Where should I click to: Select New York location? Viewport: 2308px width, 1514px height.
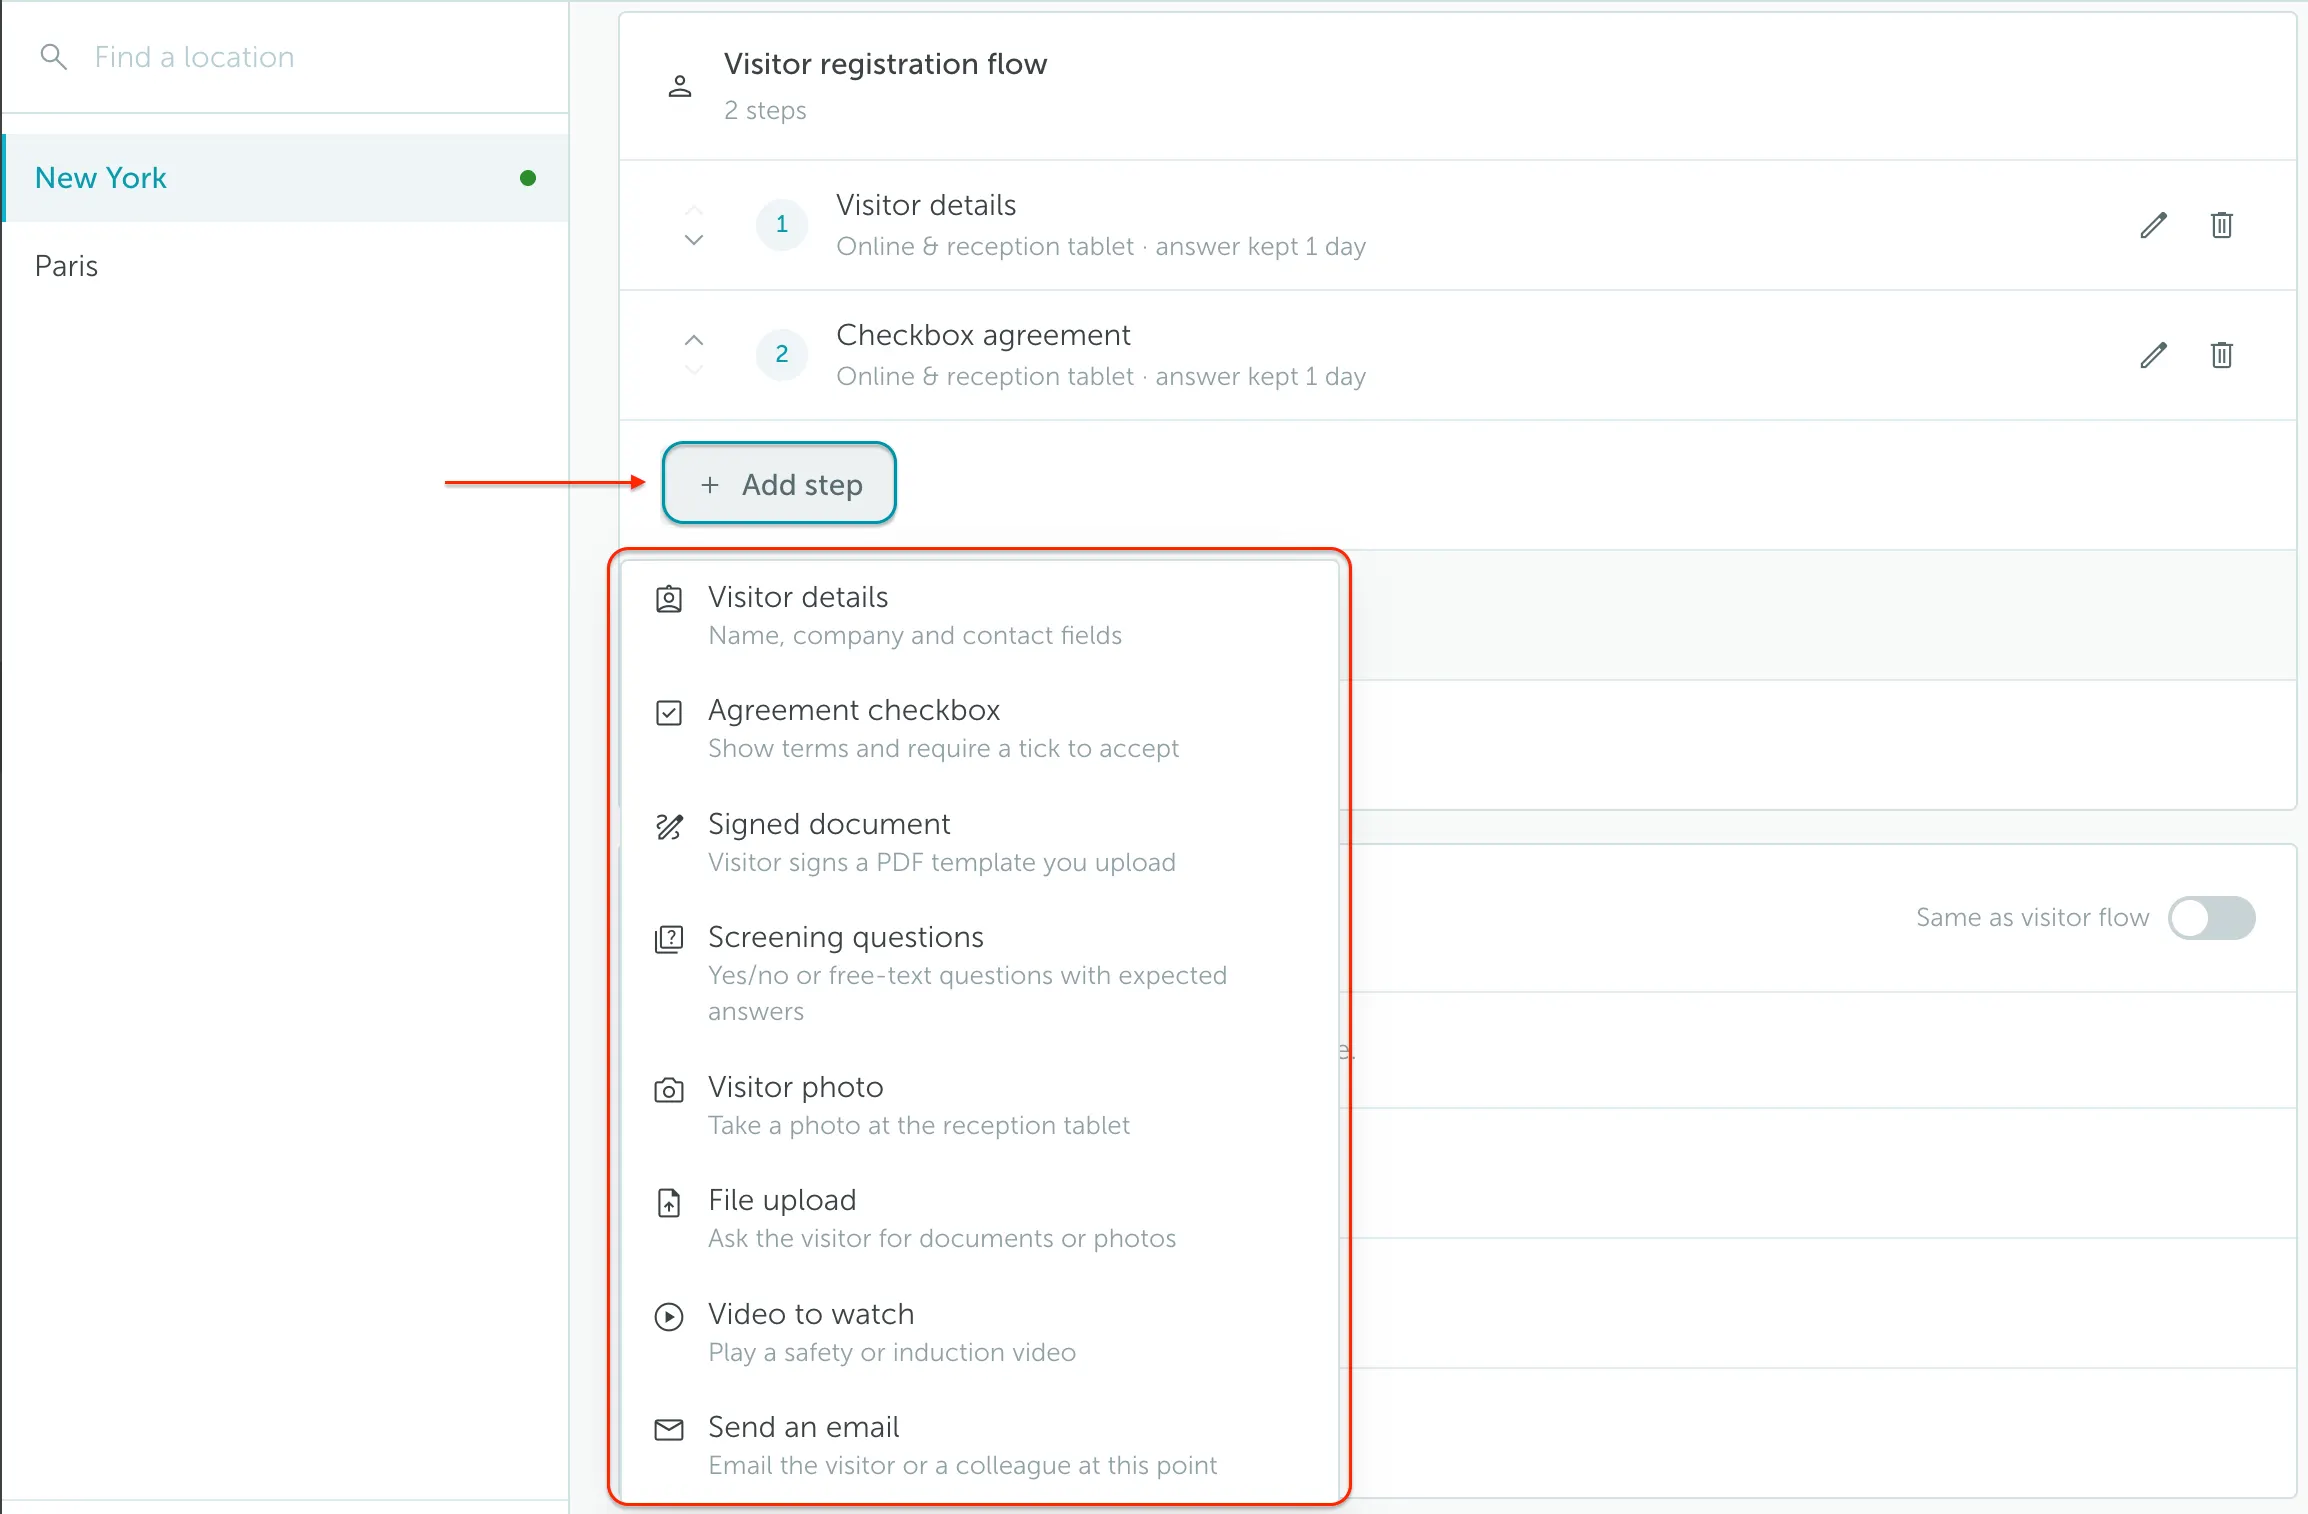(x=286, y=178)
